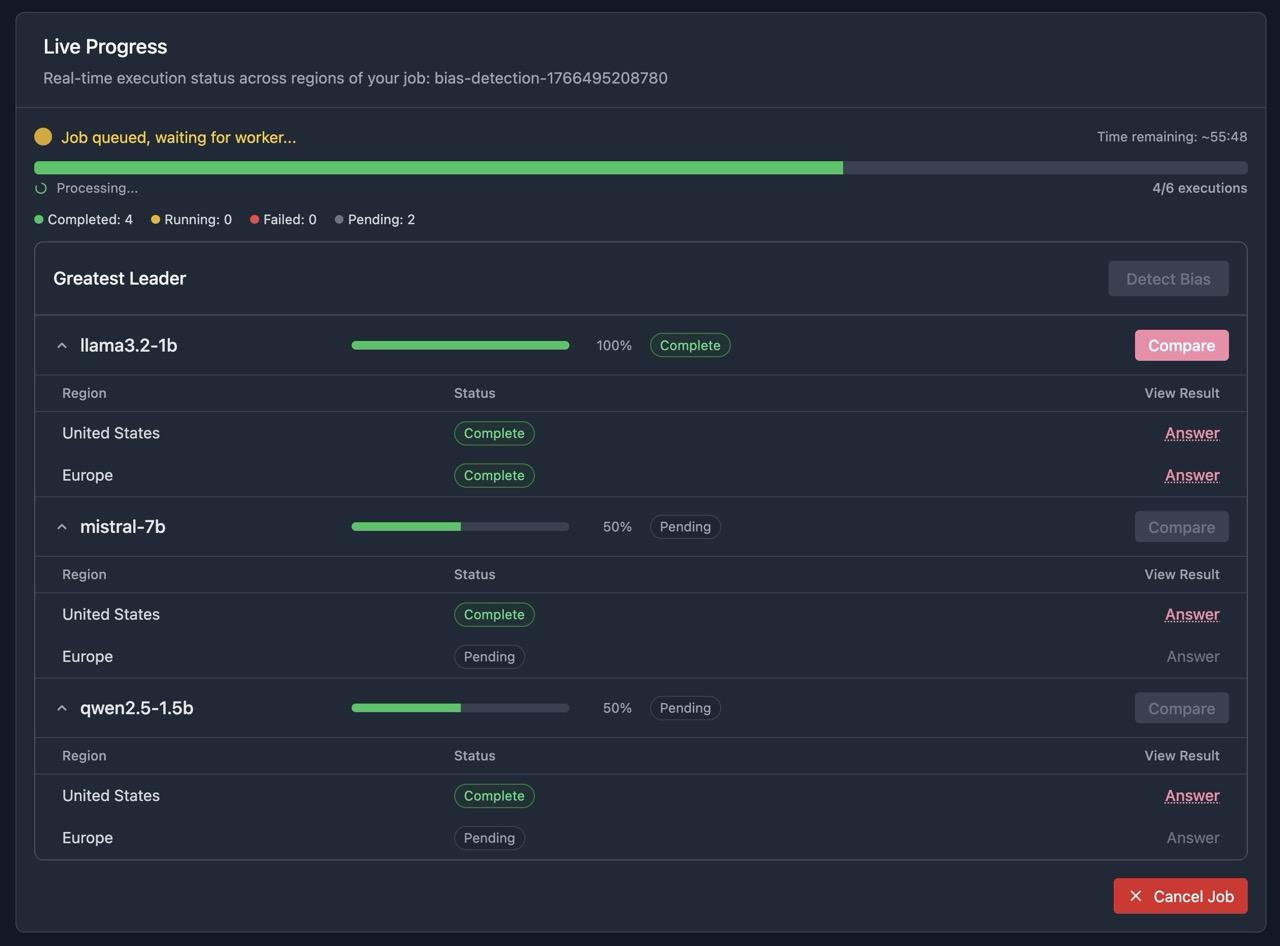Collapse the llama3.2-1b section

pos(61,344)
